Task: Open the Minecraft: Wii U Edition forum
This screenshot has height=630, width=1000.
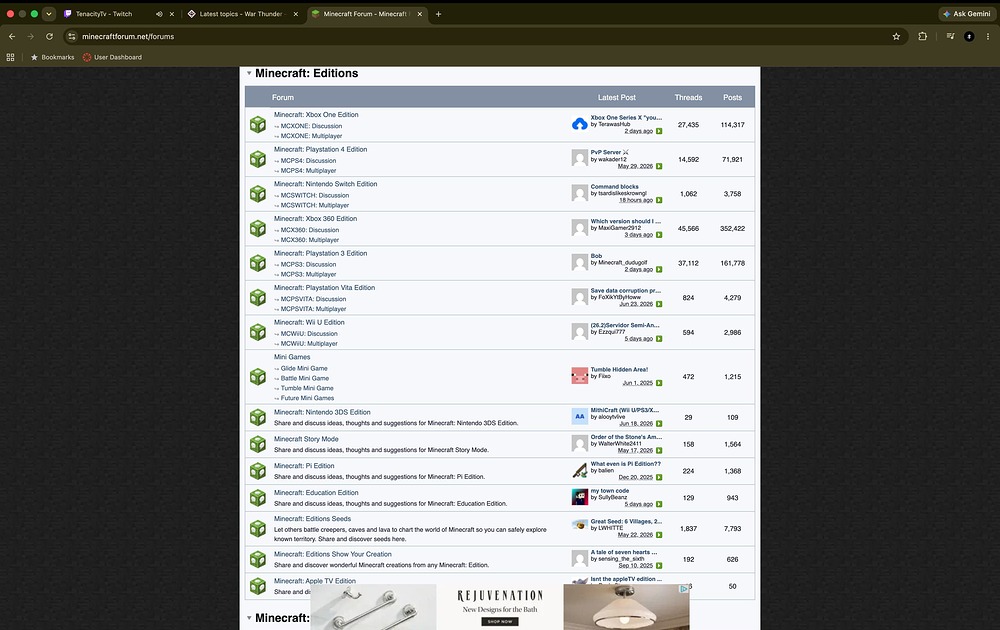Action: [x=309, y=323]
